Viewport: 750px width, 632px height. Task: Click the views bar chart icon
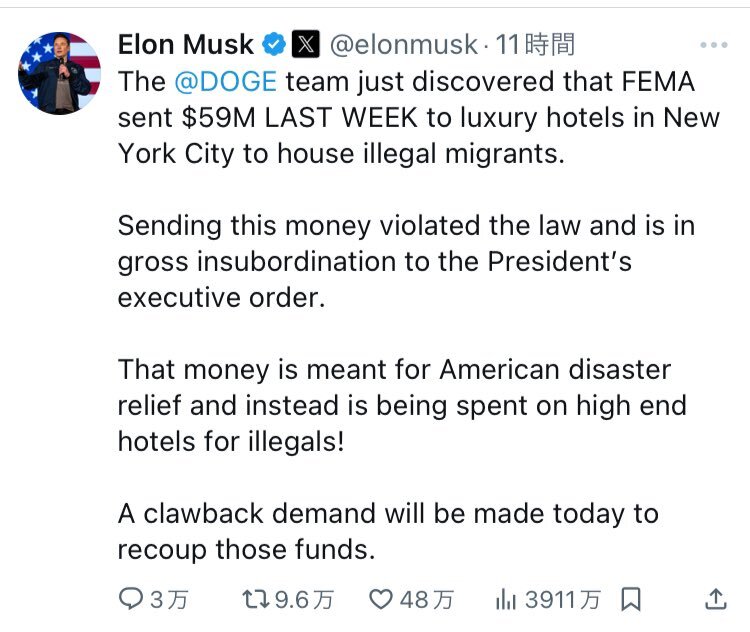pos(506,599)
